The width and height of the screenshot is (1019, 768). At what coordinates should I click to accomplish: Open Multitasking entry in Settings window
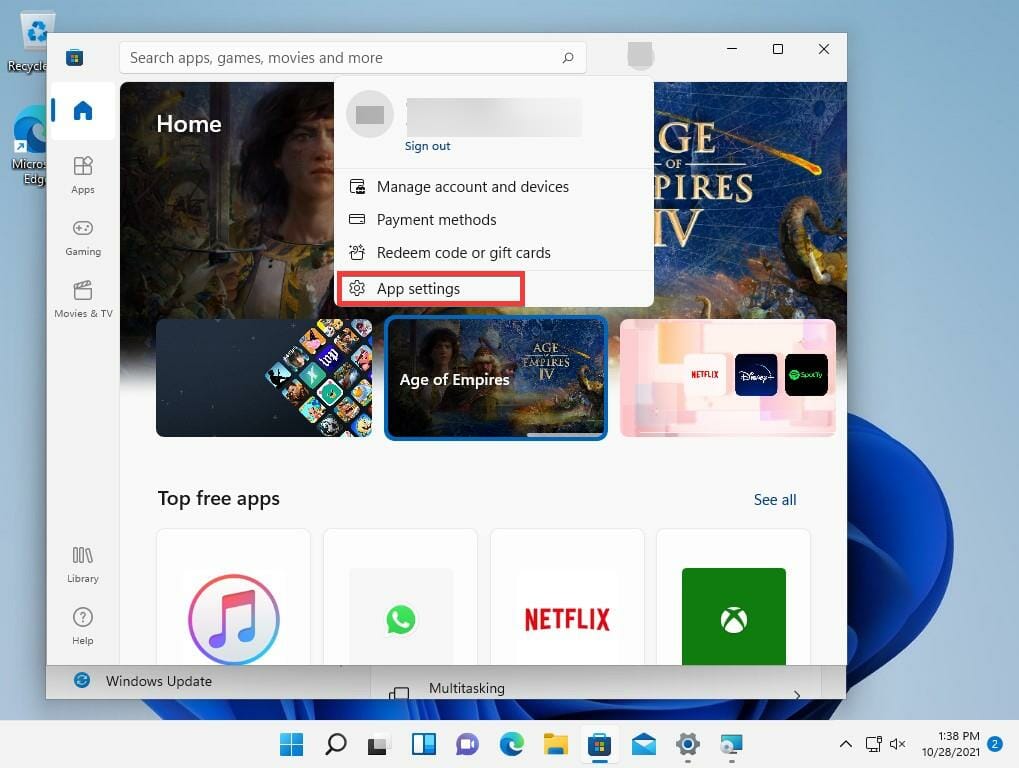point(596,687)
